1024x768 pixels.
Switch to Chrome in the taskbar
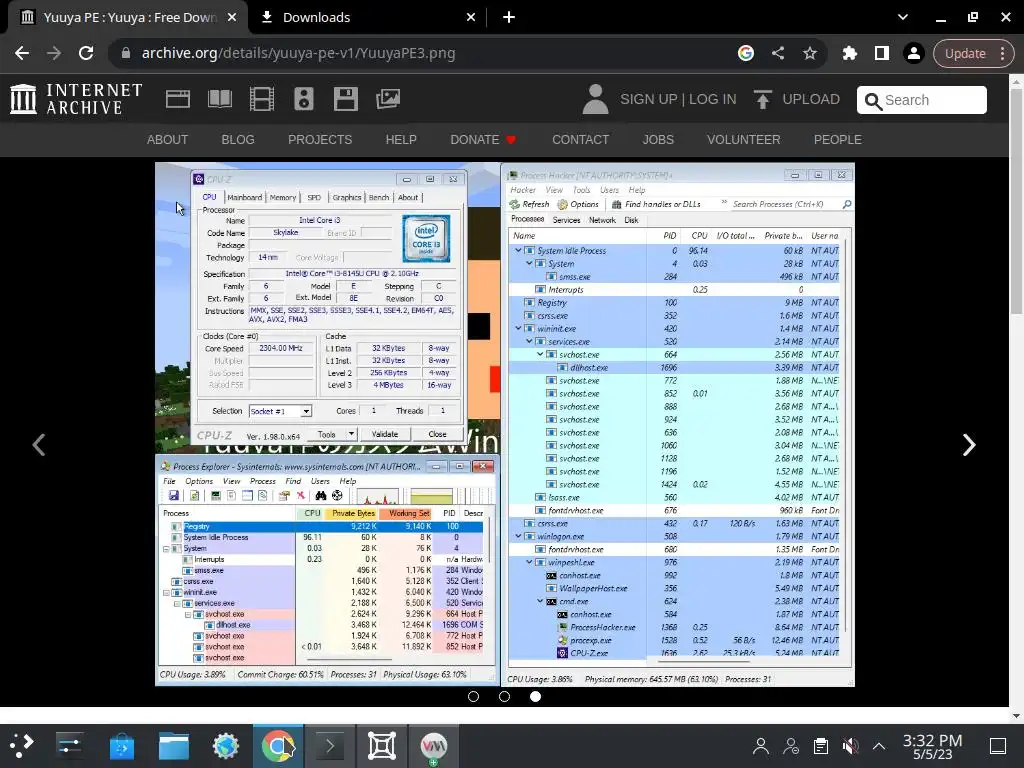(x=278, y=745)
